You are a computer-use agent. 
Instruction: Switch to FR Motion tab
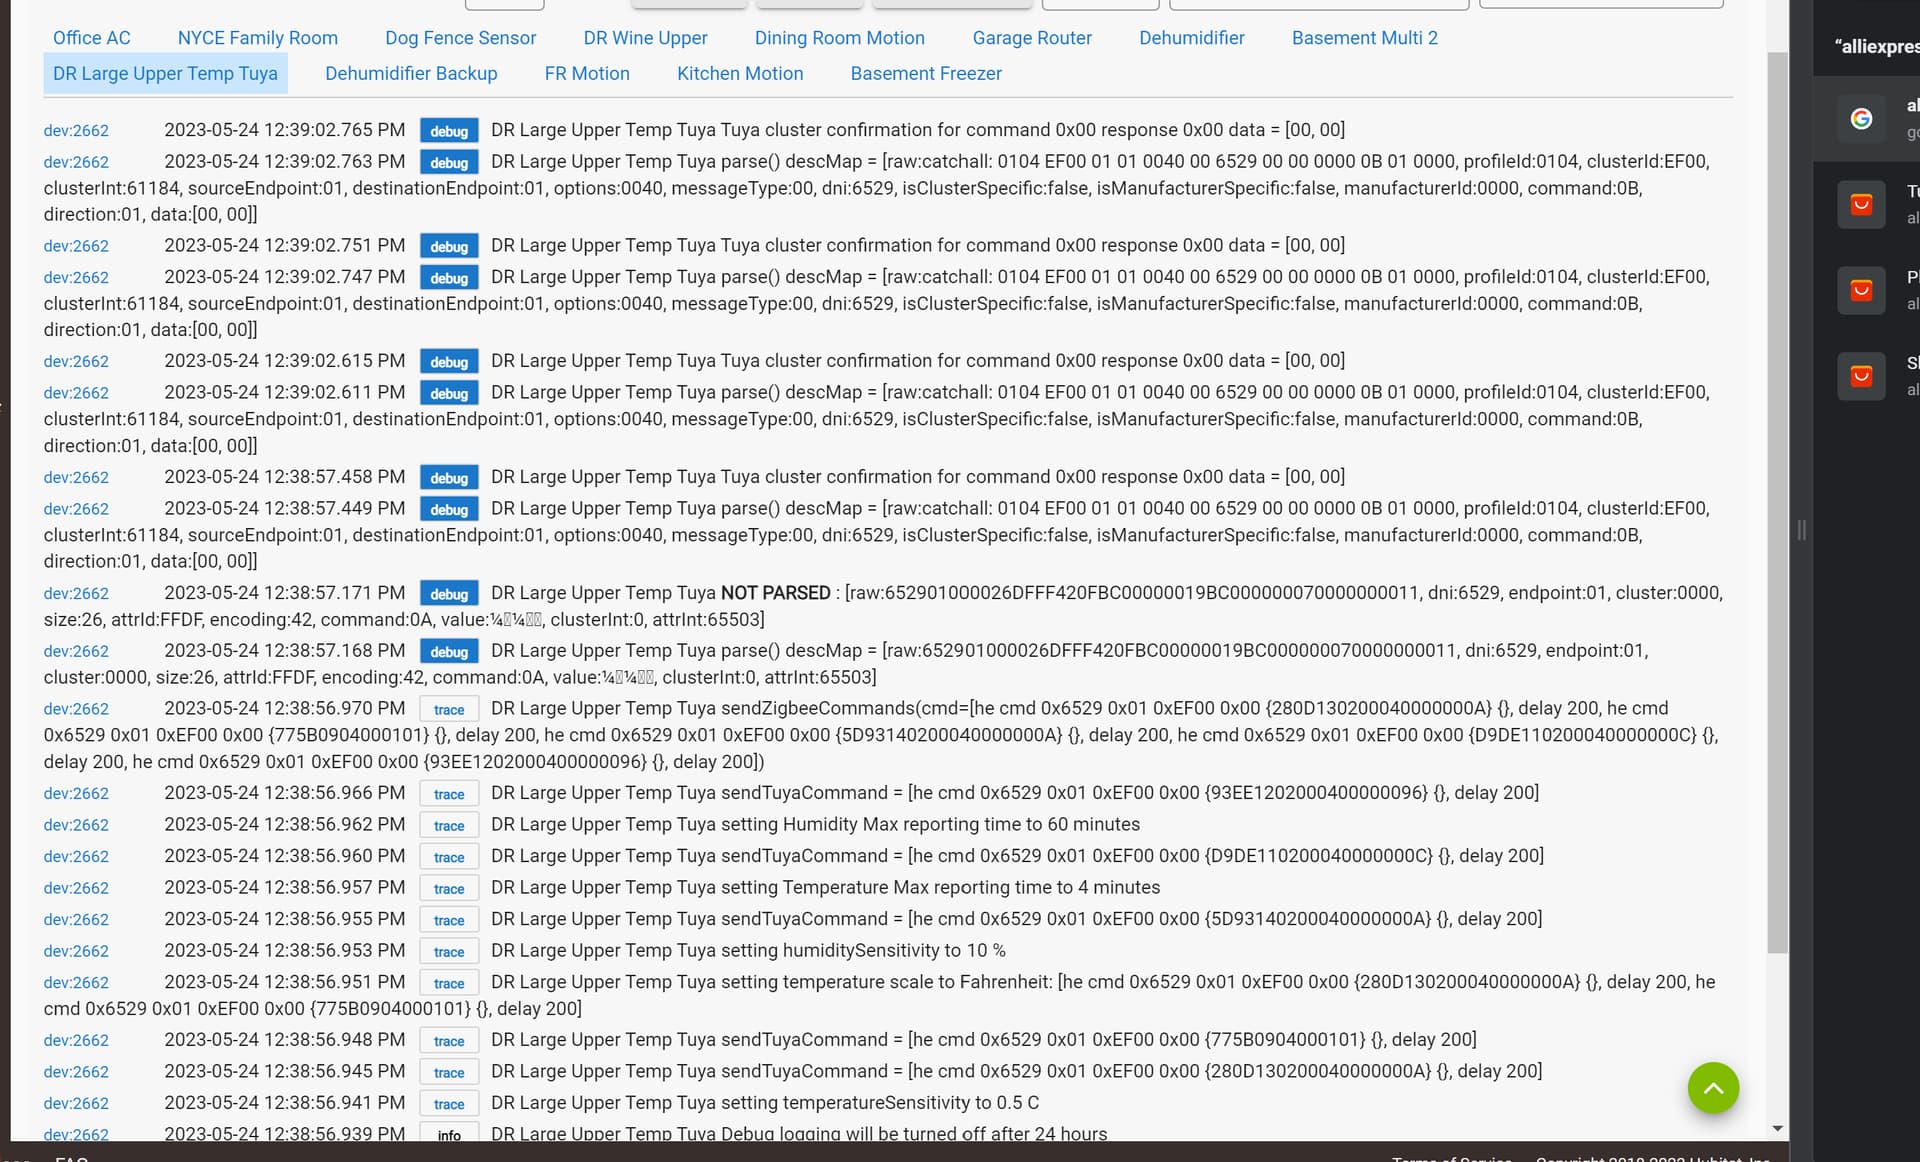point(587,74)
